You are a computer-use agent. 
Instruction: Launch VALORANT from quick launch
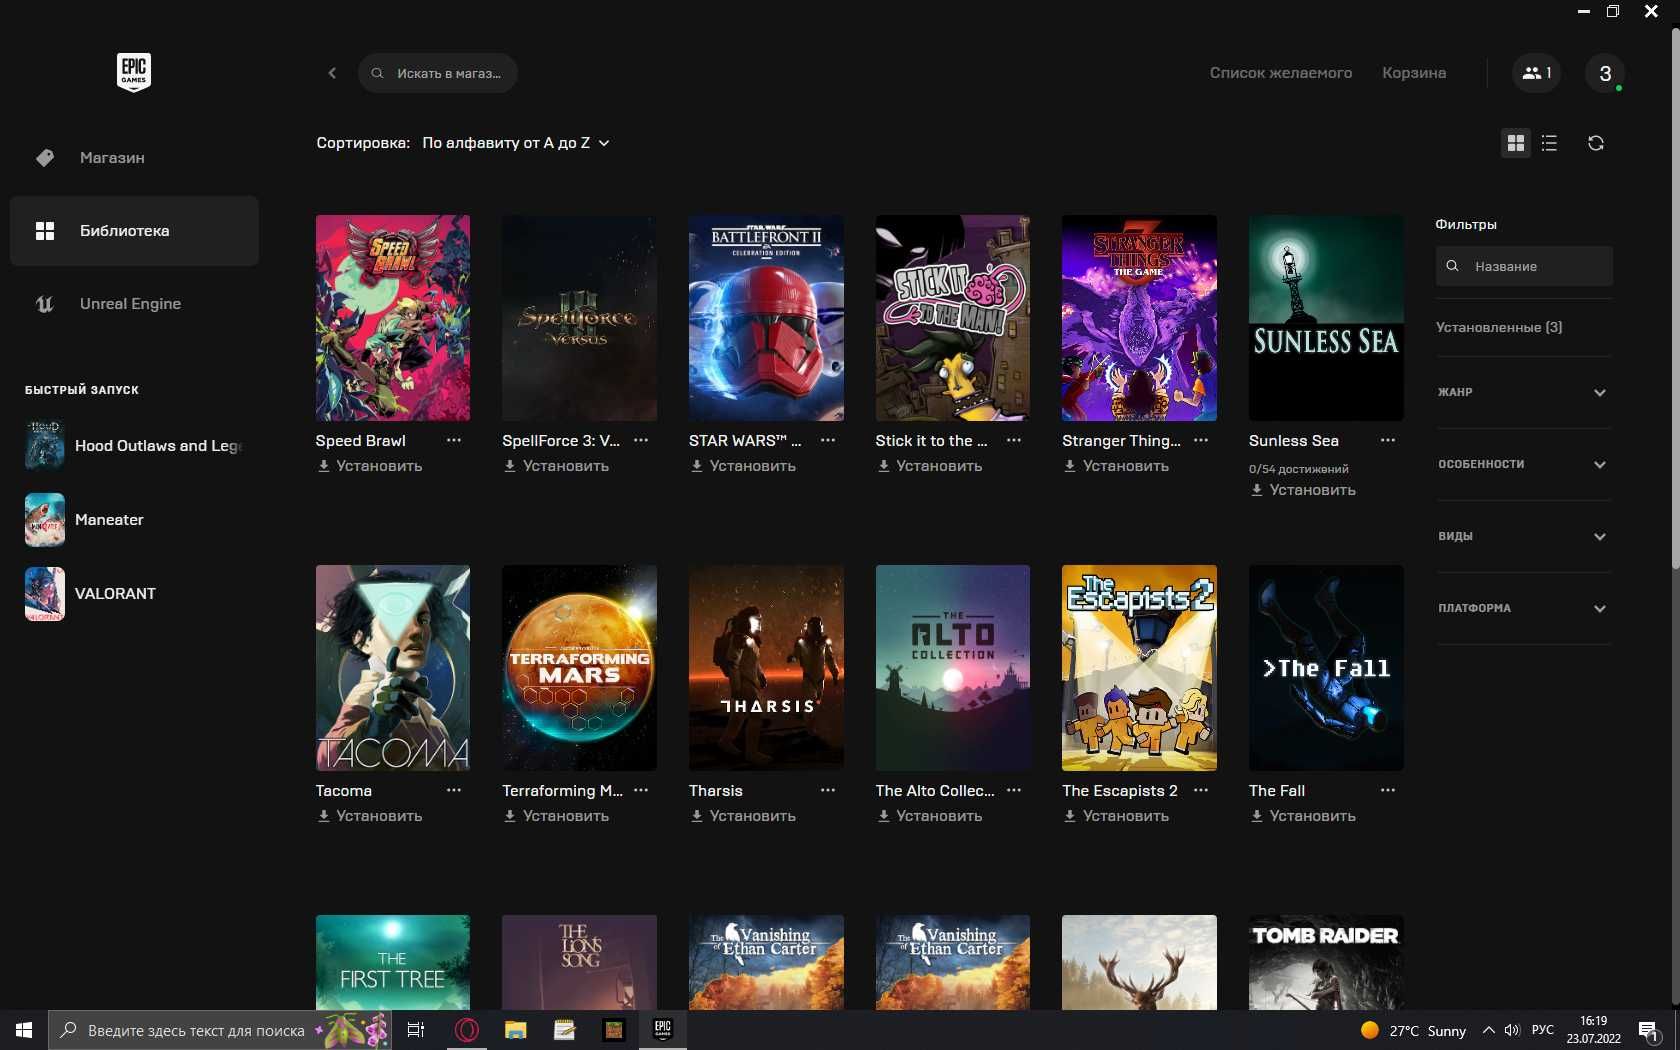click(45, 593)
